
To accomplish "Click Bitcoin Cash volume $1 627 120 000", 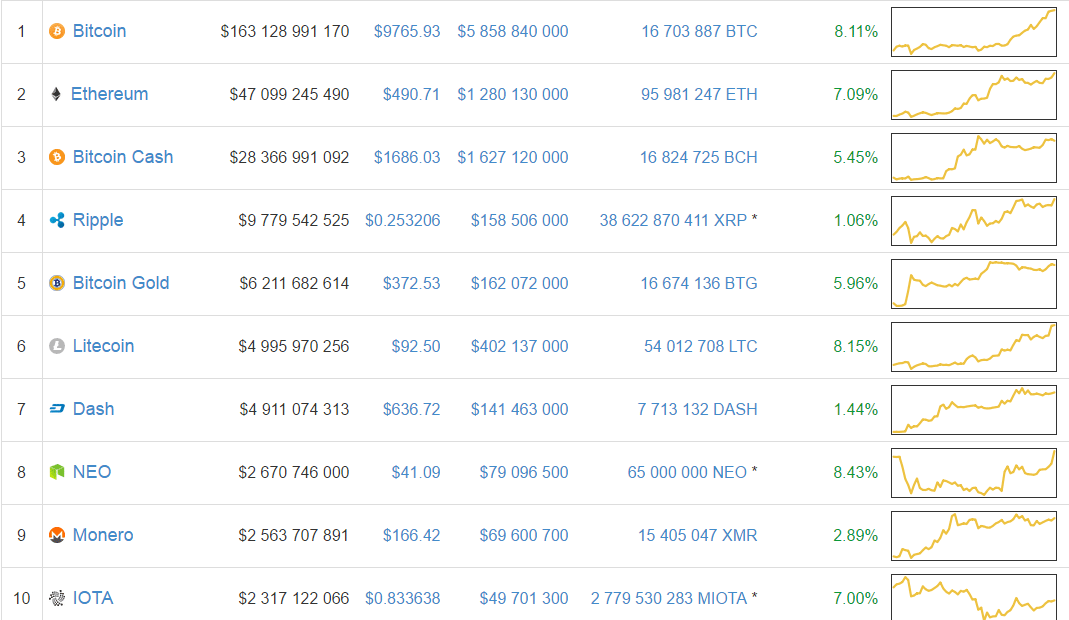I will tap(513, 158).
